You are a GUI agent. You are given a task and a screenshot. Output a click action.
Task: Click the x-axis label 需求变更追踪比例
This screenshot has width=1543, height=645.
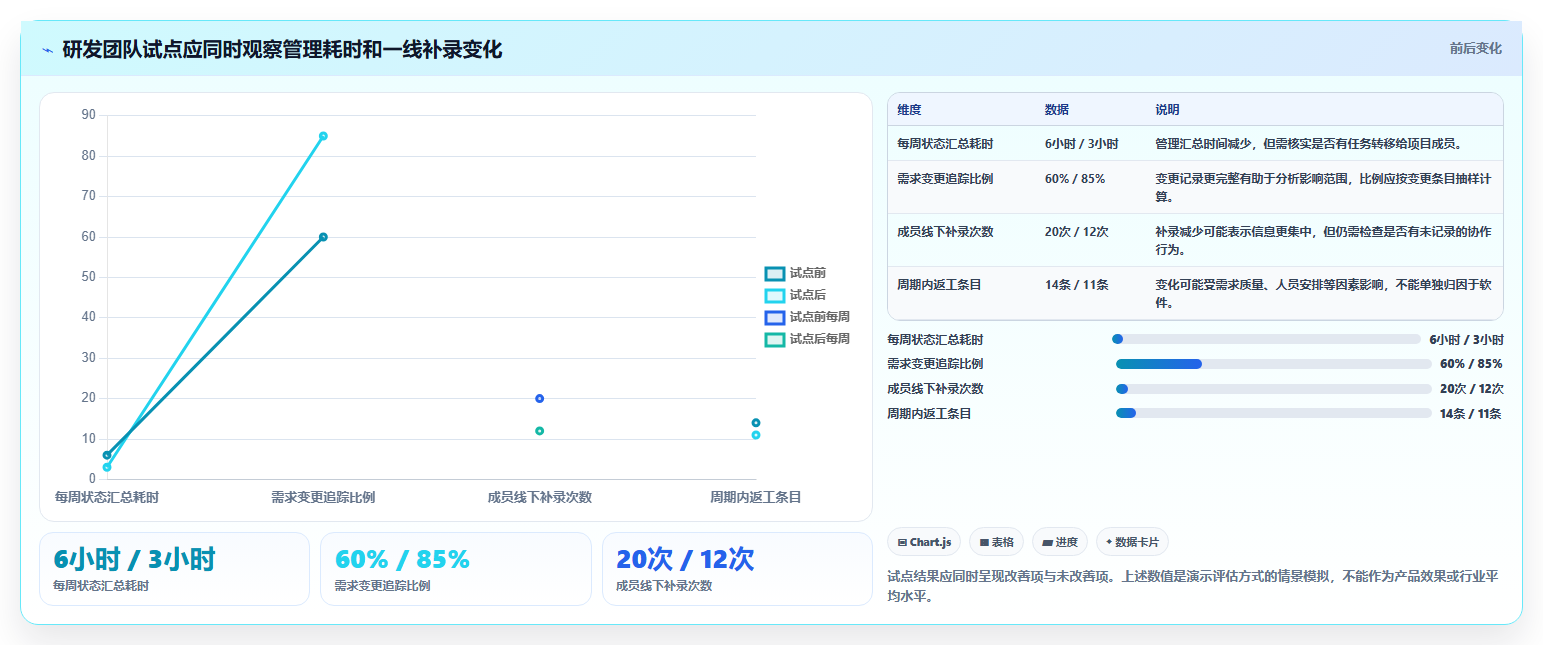[x=323, y=497]
